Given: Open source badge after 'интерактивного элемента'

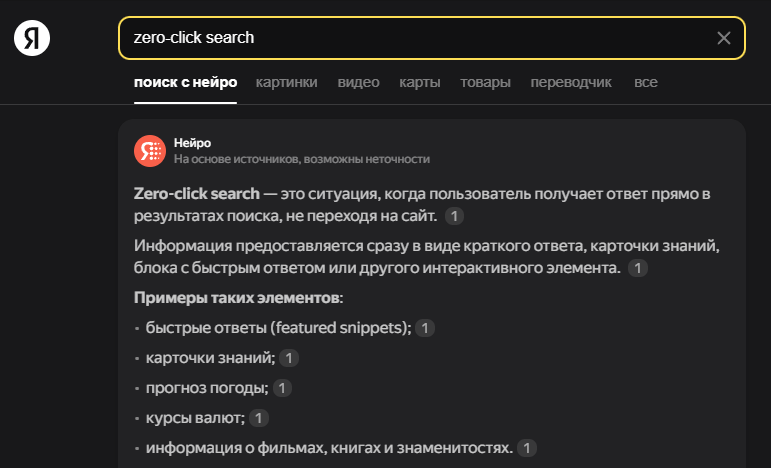Looking at the screenshot, I should (638, 268).
